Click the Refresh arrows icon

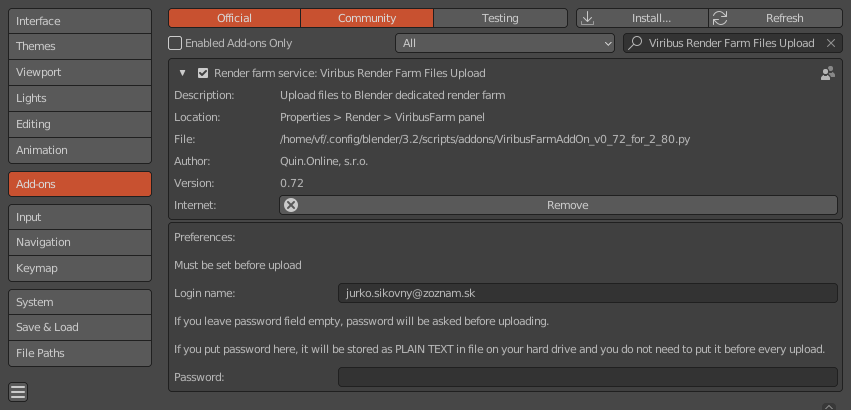coord(721,18)
